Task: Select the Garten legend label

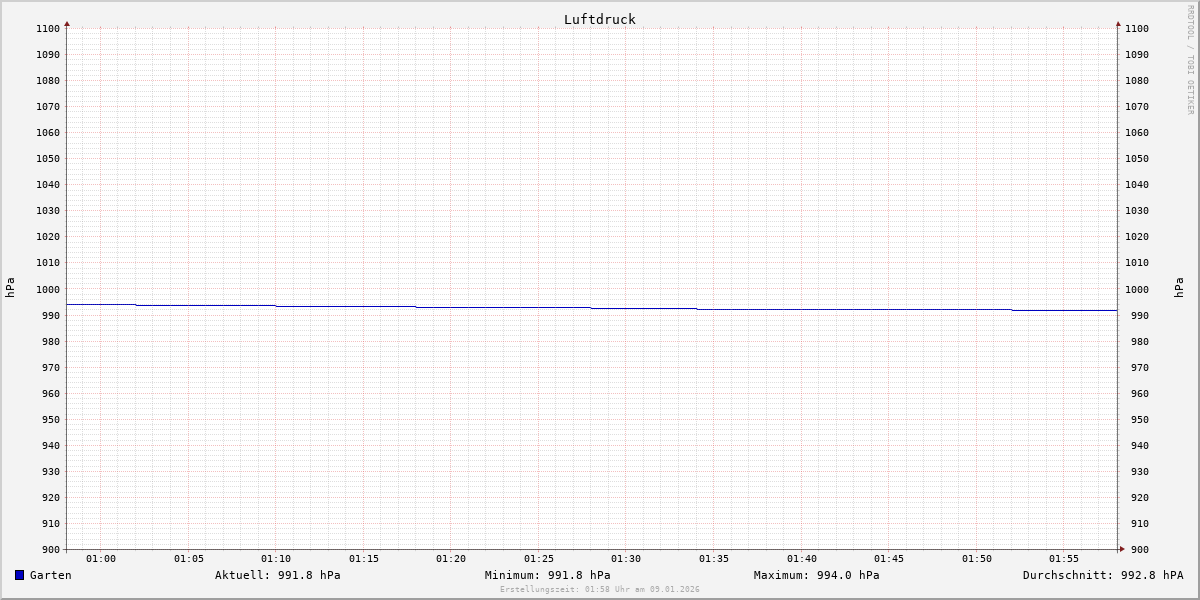Action: (x=50, y=575)
